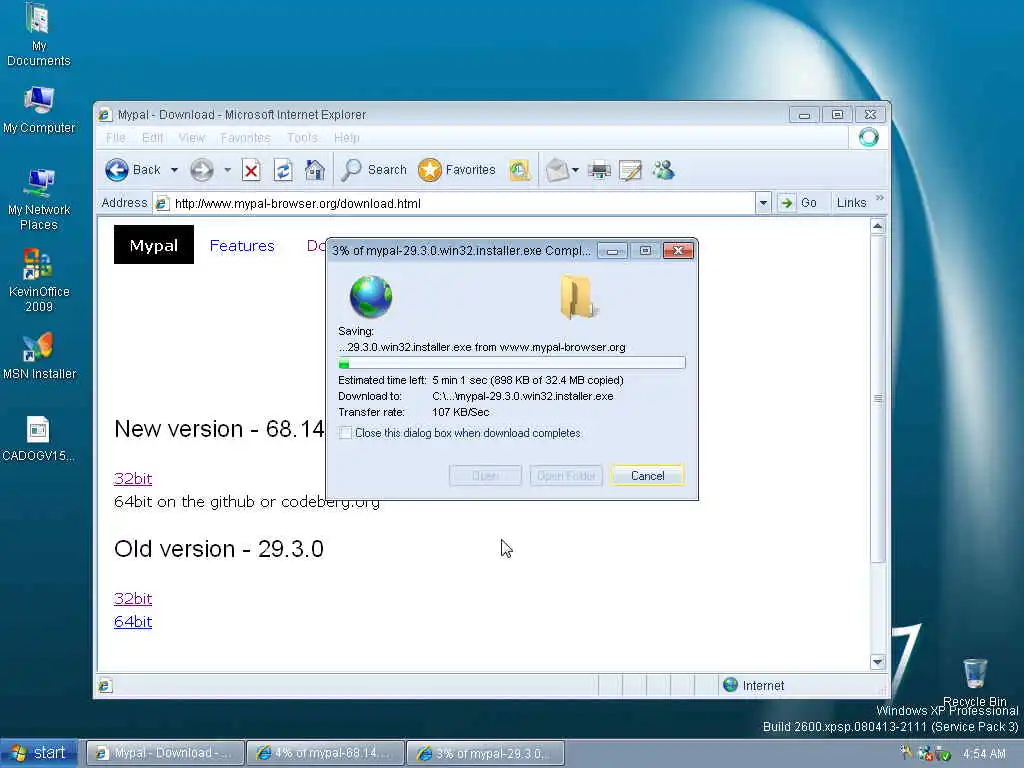The height and width of the screenshot is (768, 1024).
Task: Select the Recycle Bin icon
Action: click(x=974, y=682)
